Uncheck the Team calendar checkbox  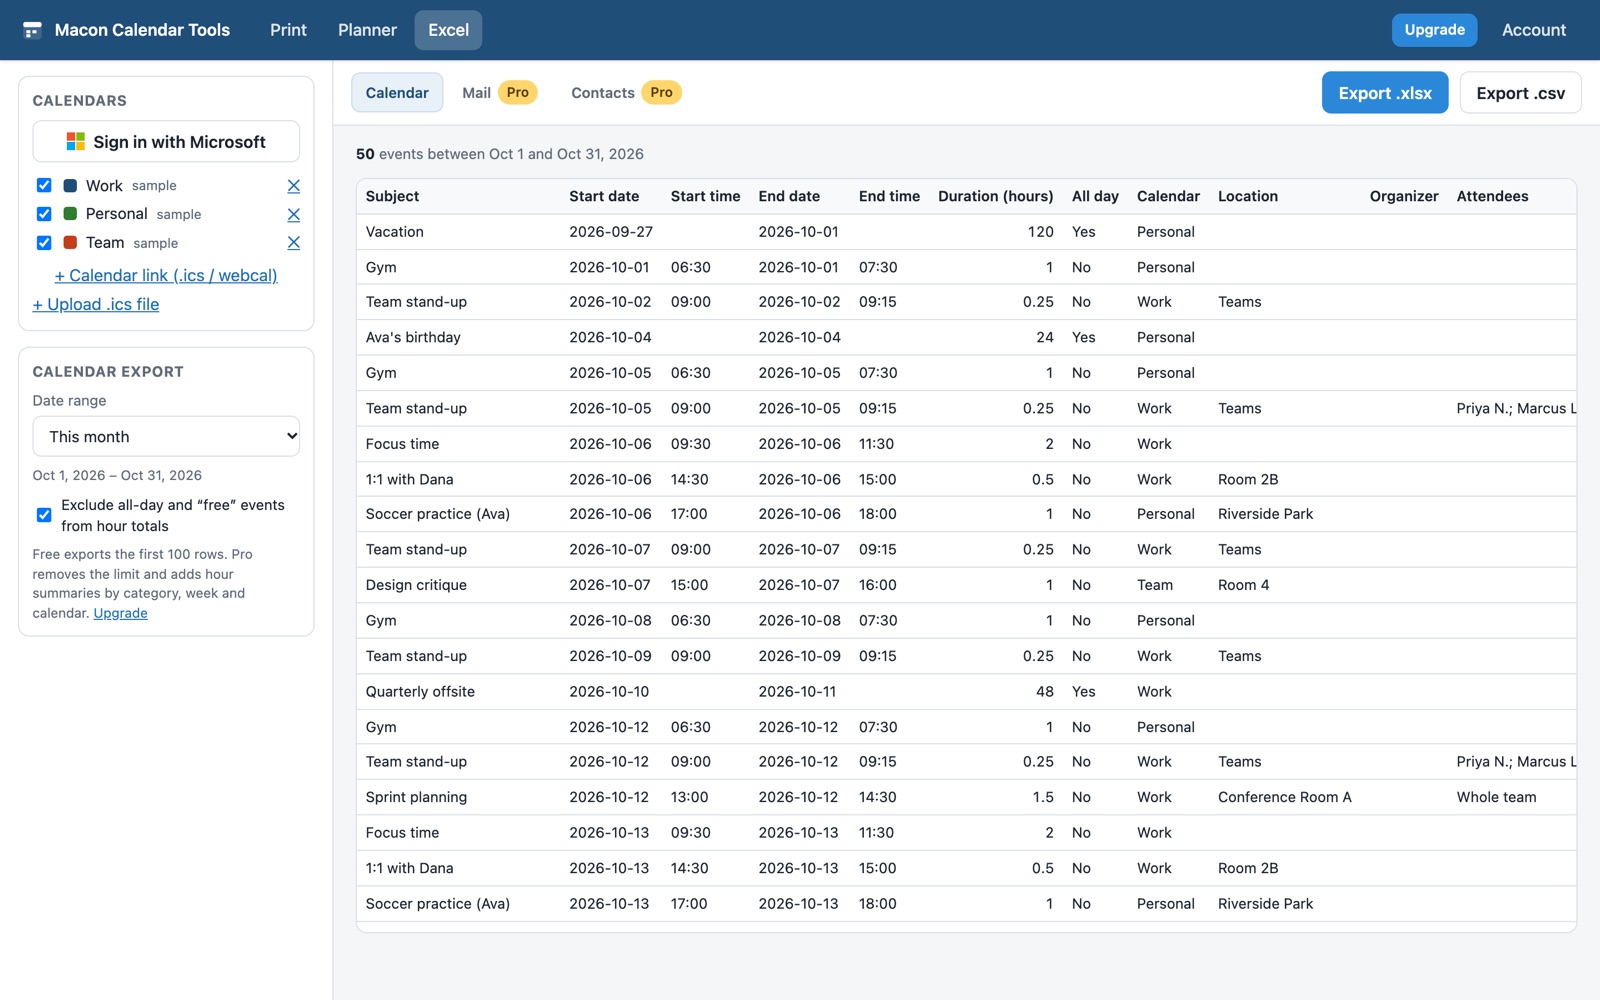point(44,243)
